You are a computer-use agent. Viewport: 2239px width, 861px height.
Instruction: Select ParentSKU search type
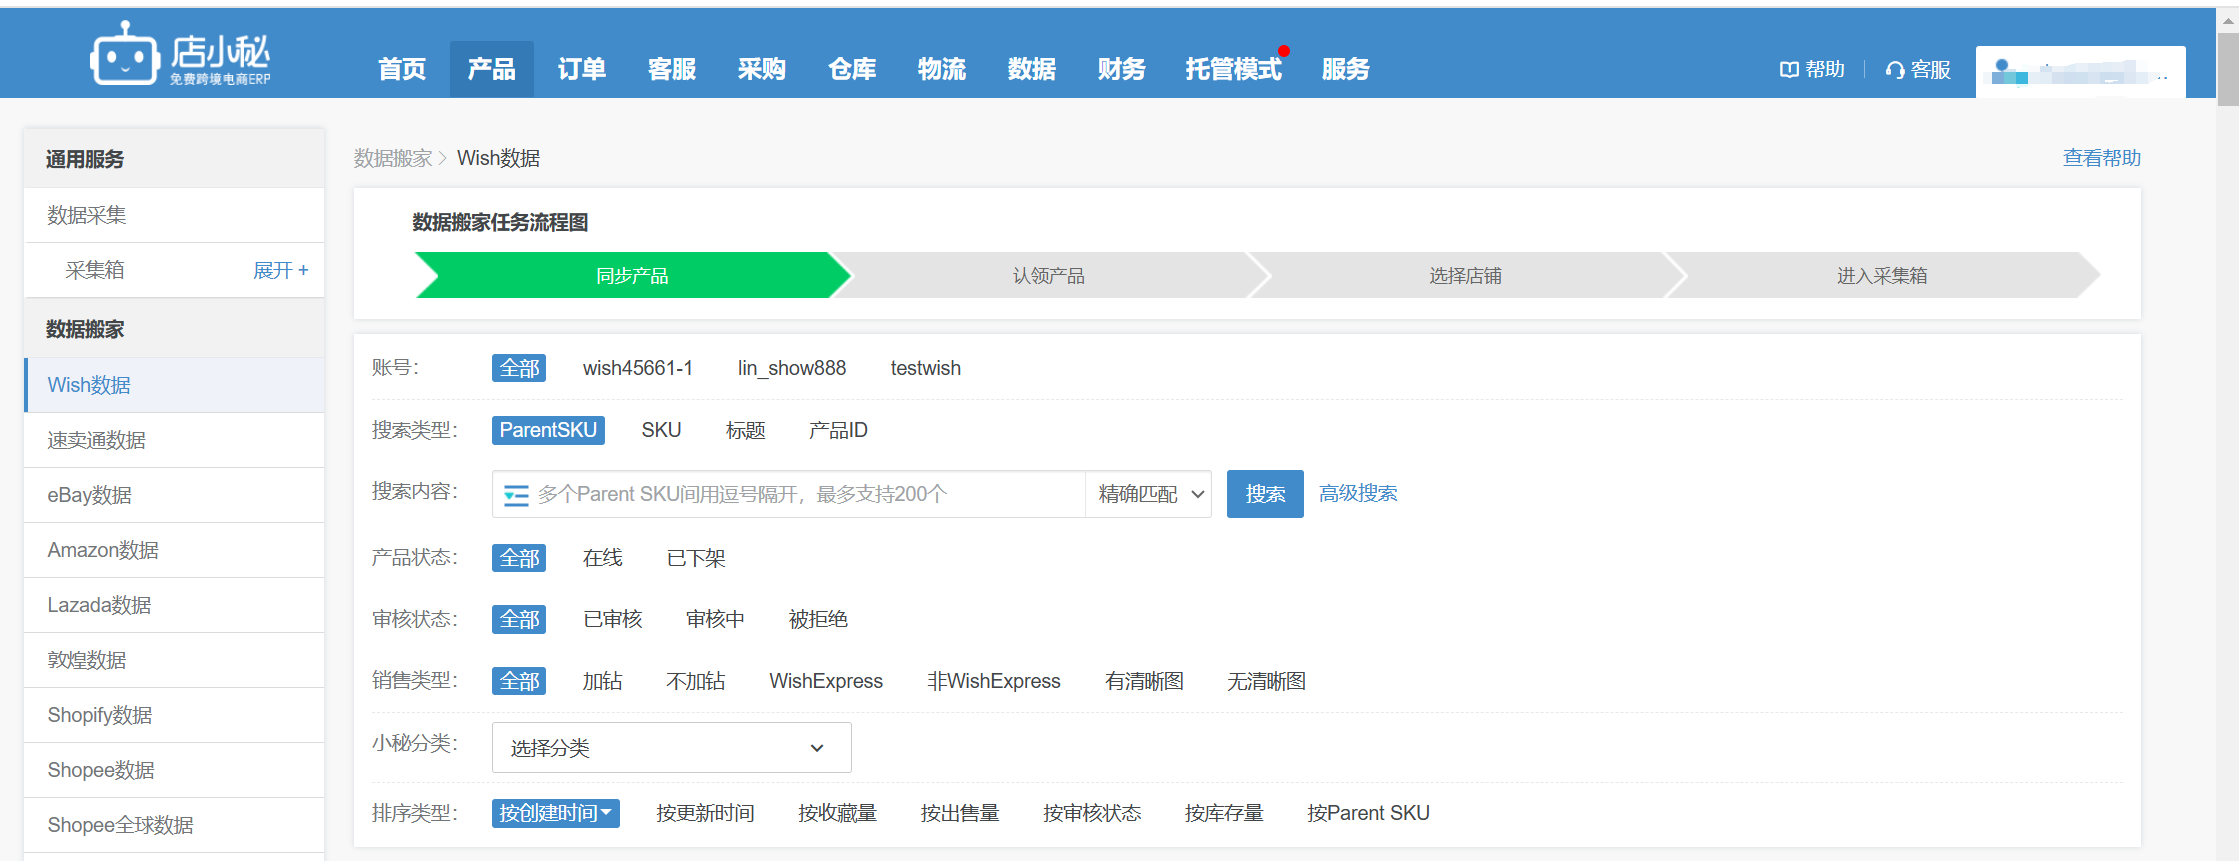(x=548, y=430)
